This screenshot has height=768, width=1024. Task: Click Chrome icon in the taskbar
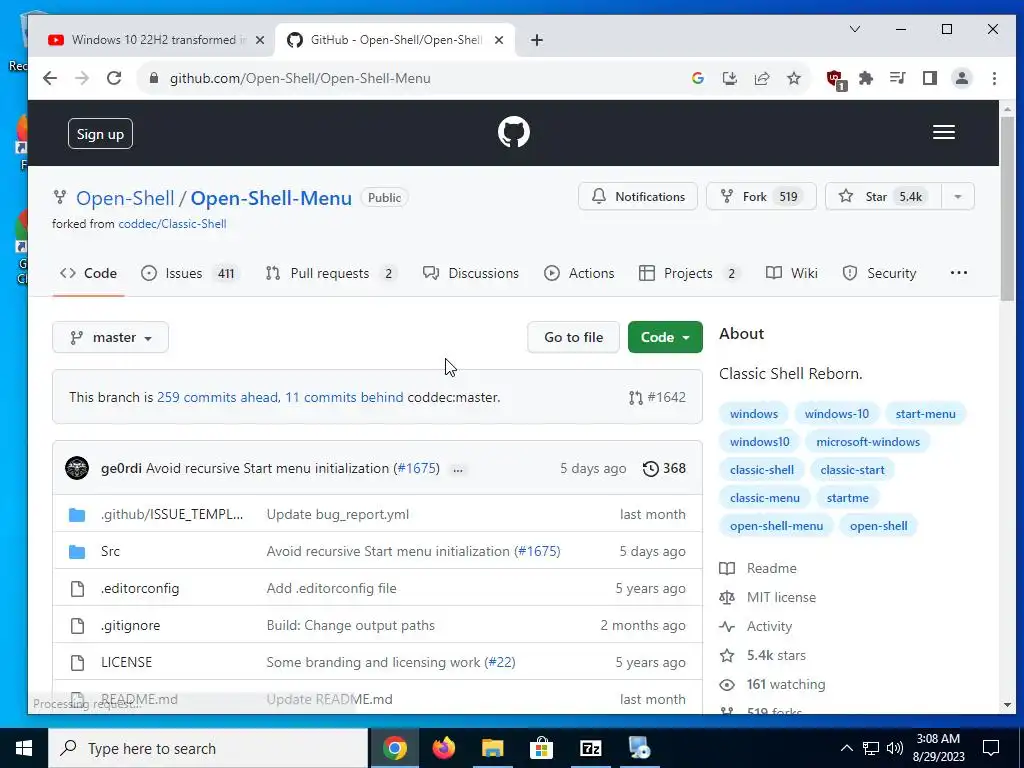pos(394,748)
